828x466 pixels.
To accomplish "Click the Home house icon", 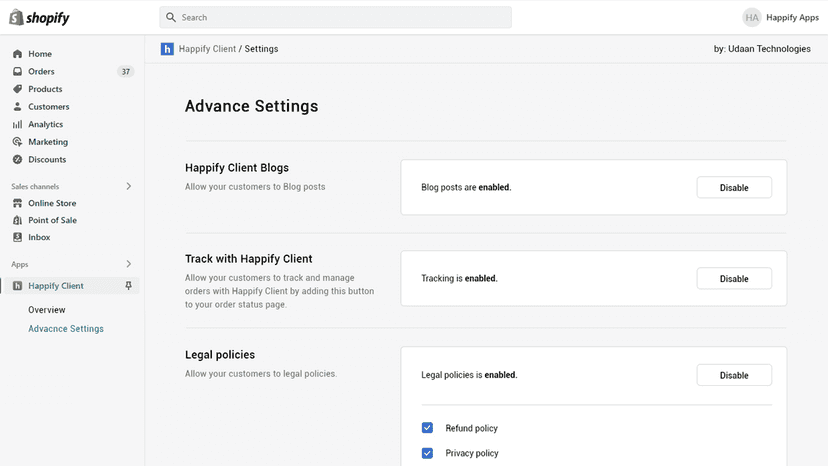I will coord(17,54).
